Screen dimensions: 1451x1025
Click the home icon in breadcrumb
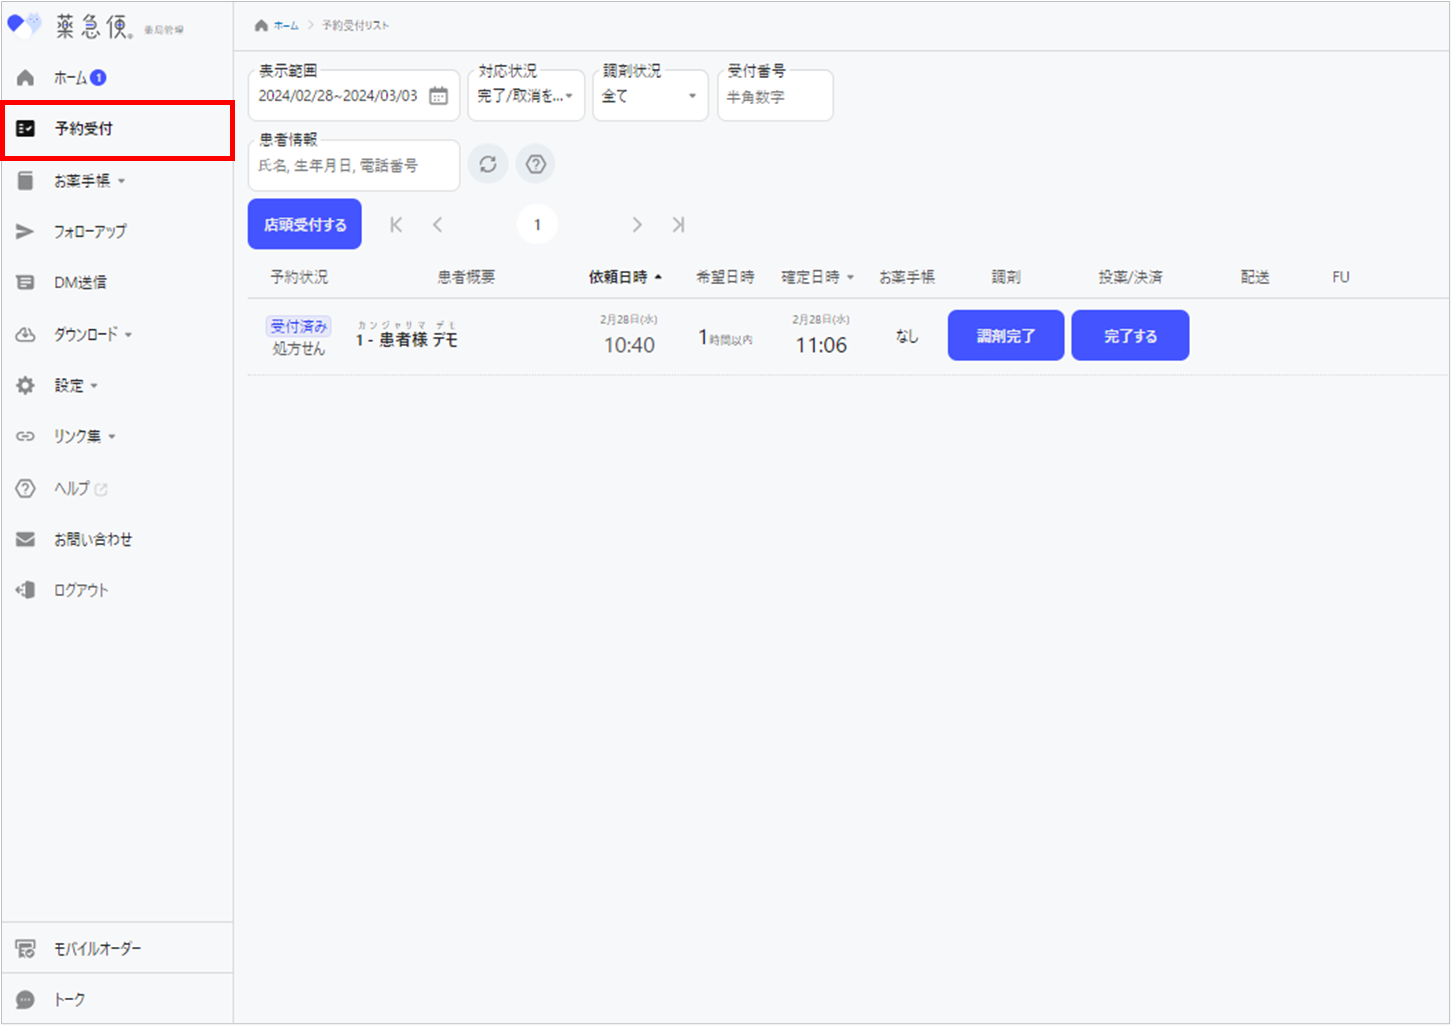[261, 26]
